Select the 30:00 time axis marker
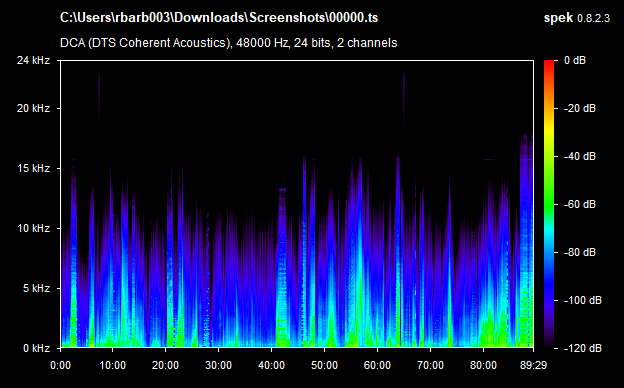The height and width of the screenshot is (388, 624). tap(218, 365)
